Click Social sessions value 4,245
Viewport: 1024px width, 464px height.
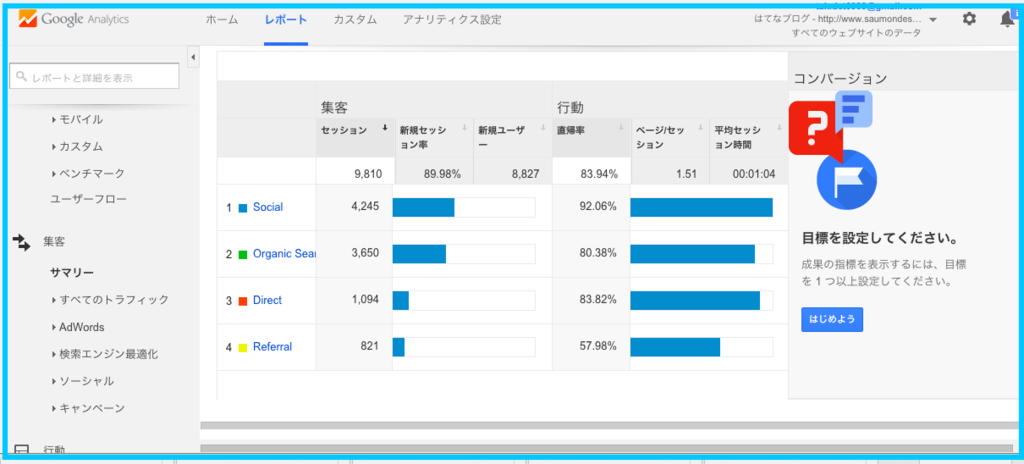coord(365,207)
